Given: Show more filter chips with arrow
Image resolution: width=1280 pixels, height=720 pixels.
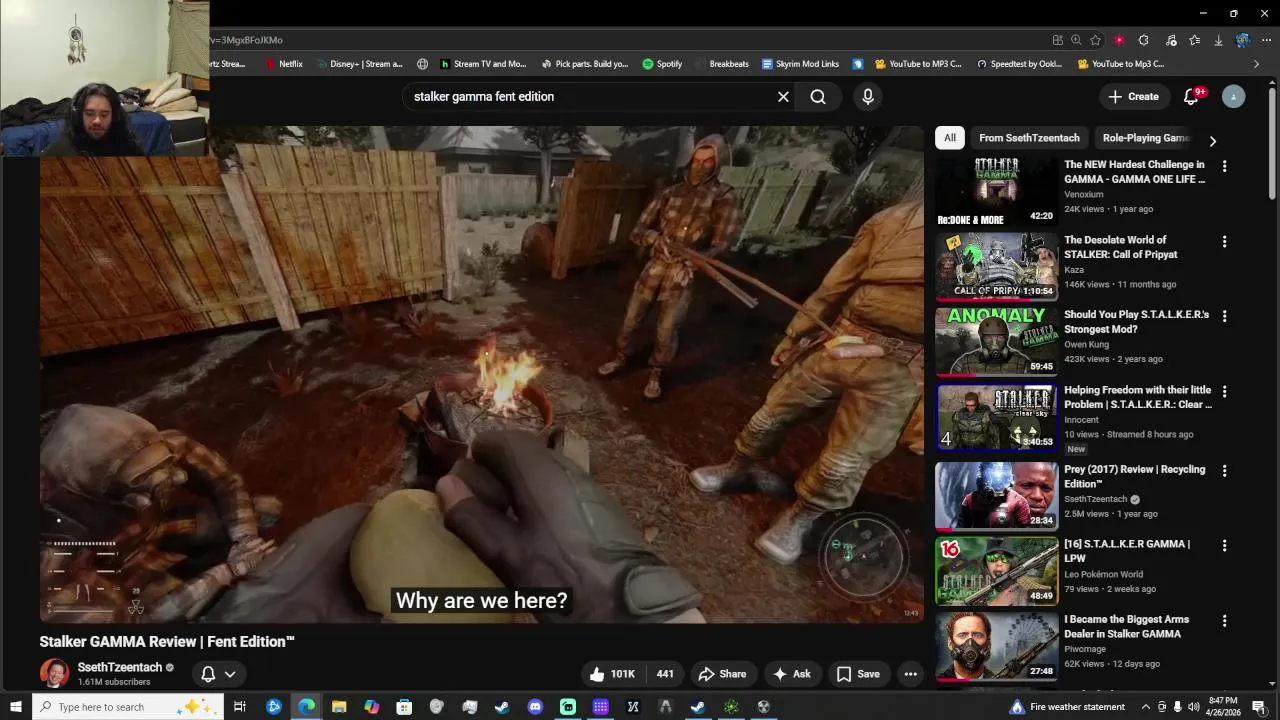Looking at the screenshot, I should (1212, 141).
